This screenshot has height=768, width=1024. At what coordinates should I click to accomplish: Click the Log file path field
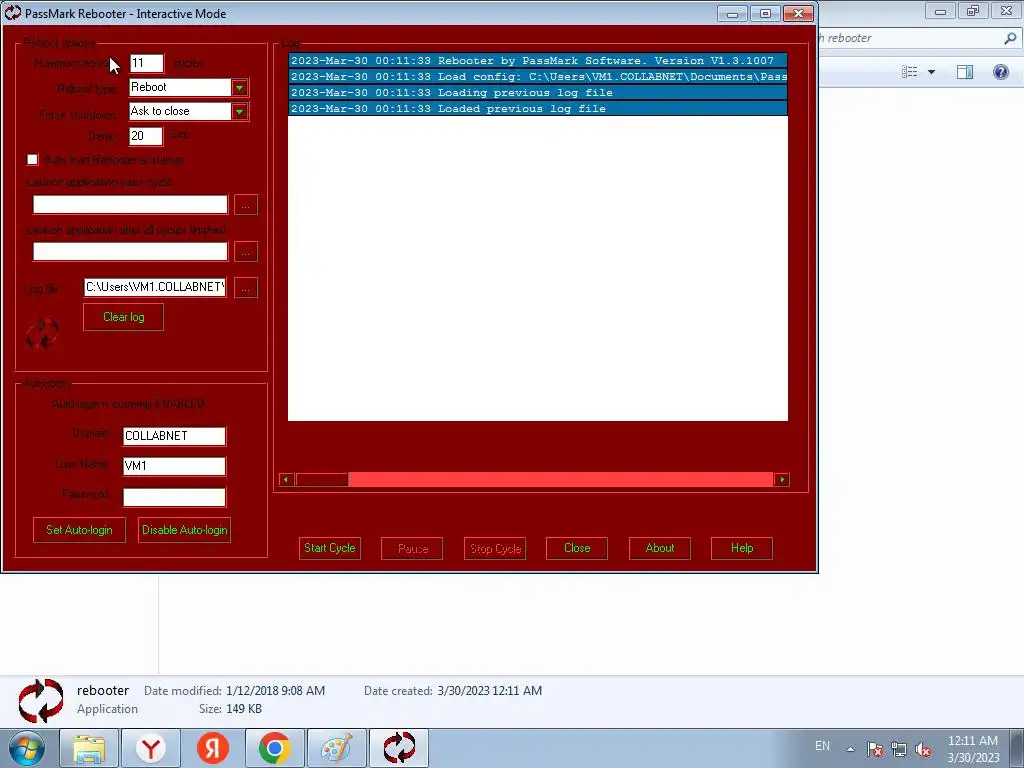click(x=155, y=287)
